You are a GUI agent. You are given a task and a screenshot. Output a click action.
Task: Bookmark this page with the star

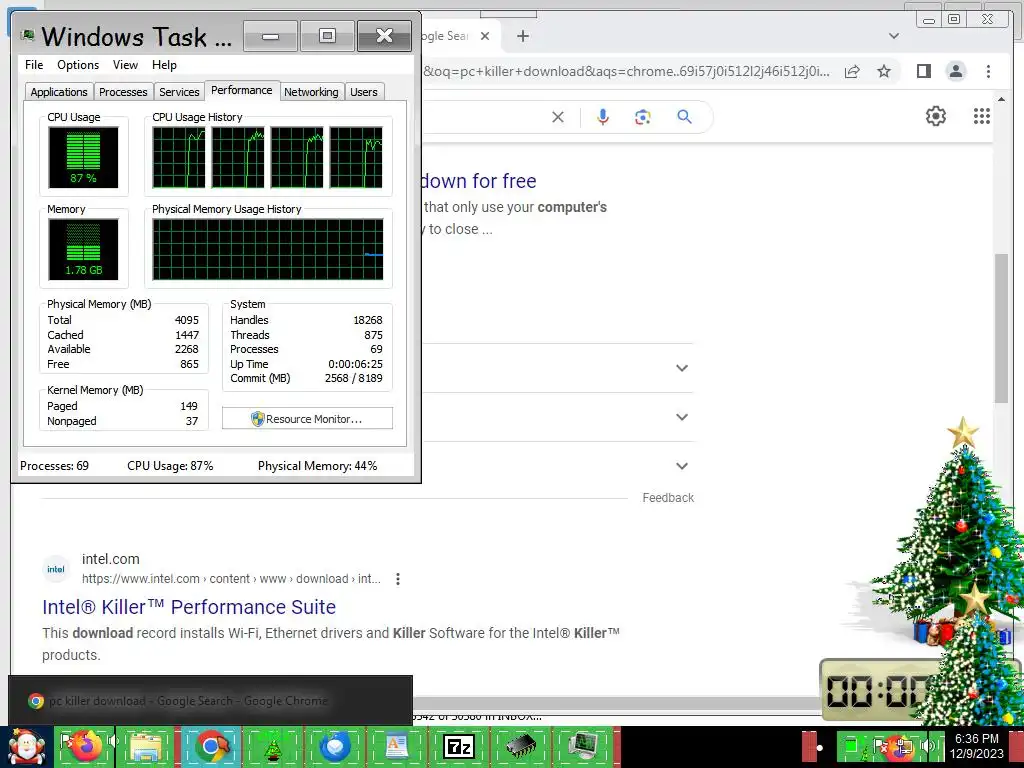(x=884, y=71)
